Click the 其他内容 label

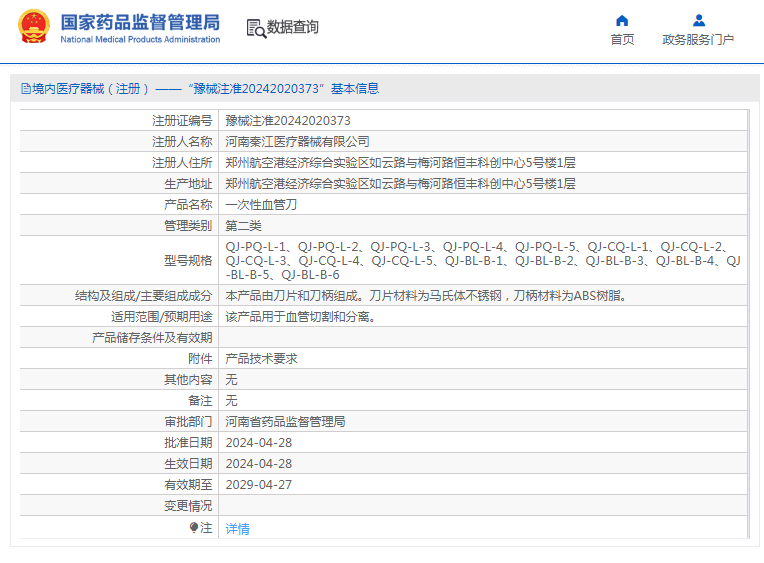pos(188,380)
